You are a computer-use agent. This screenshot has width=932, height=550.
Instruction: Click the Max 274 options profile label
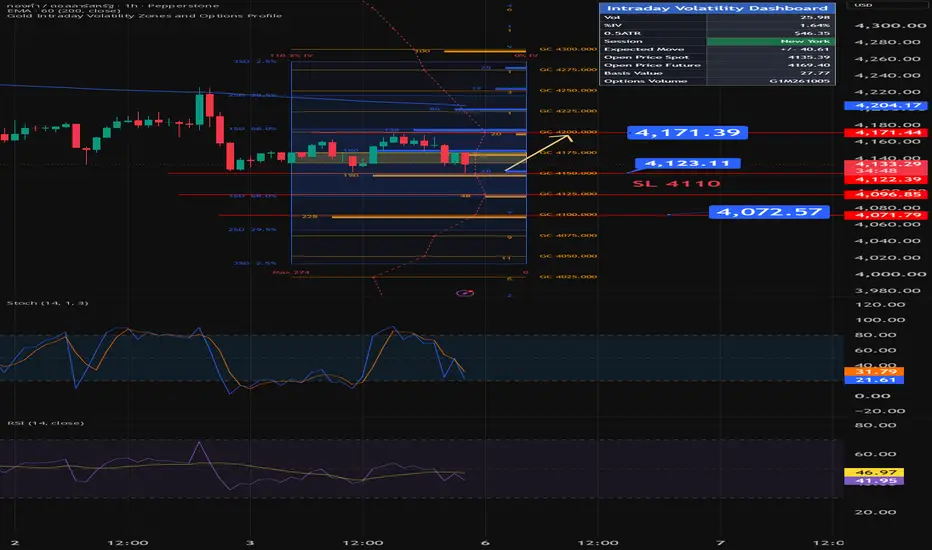click(x=291, y=272)
